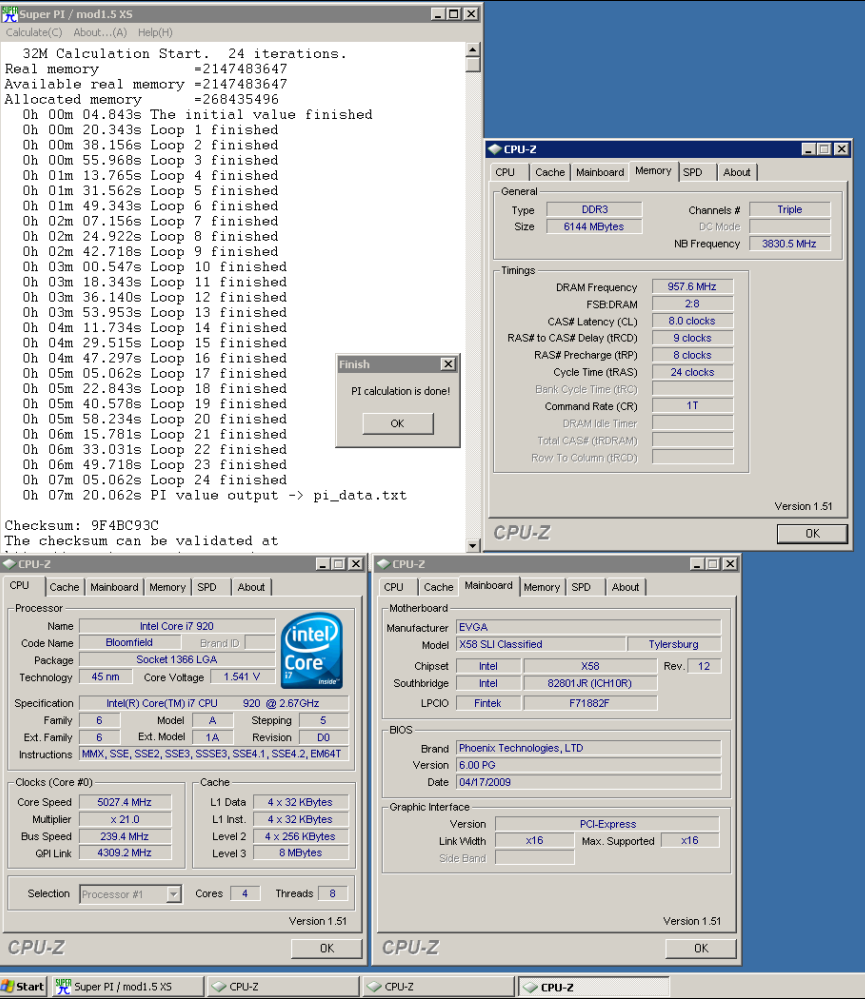Click the Command Rate value 1T
This screenshot has width=865, height=999.
click(x=692, y=406)
